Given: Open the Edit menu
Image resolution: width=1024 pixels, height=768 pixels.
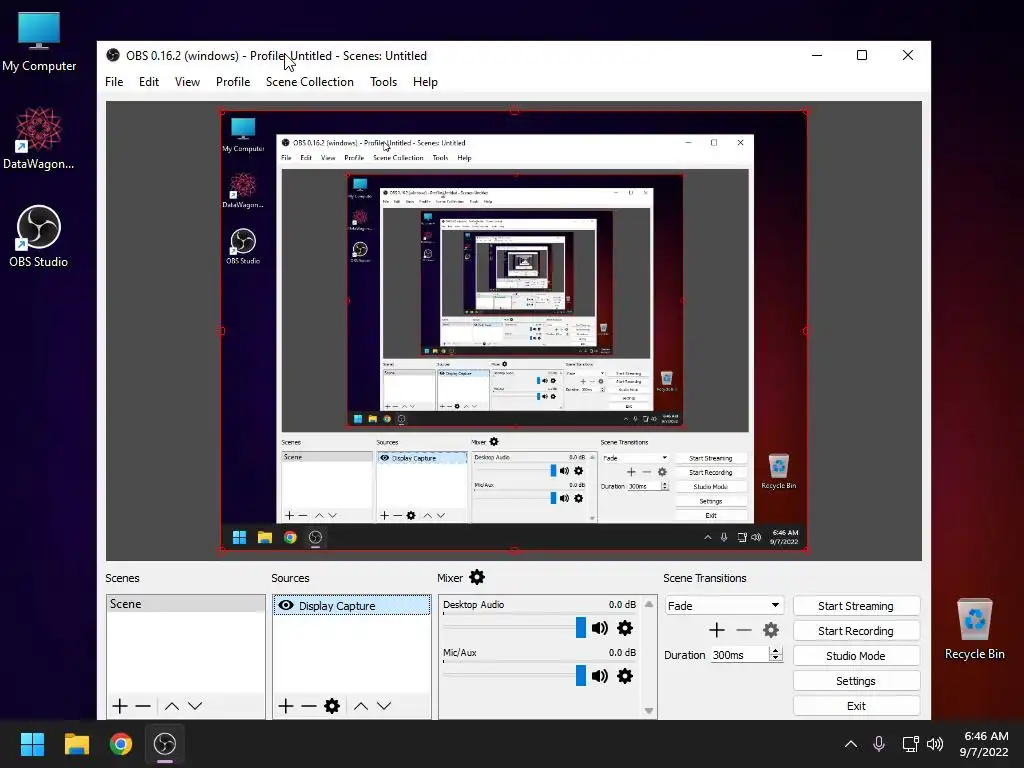Looking at the screenshot, I should 149,82.
